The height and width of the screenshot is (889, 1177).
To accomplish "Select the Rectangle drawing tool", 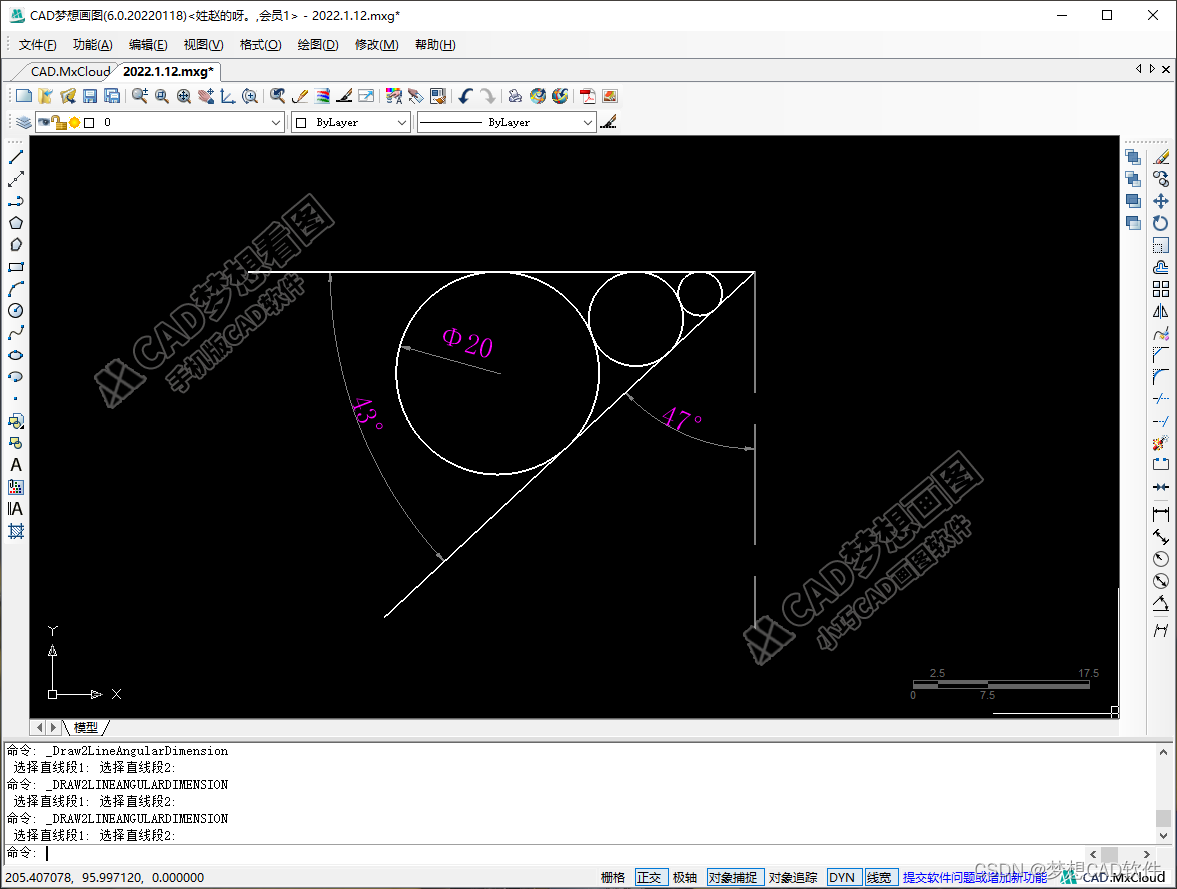I will point(16,267).
